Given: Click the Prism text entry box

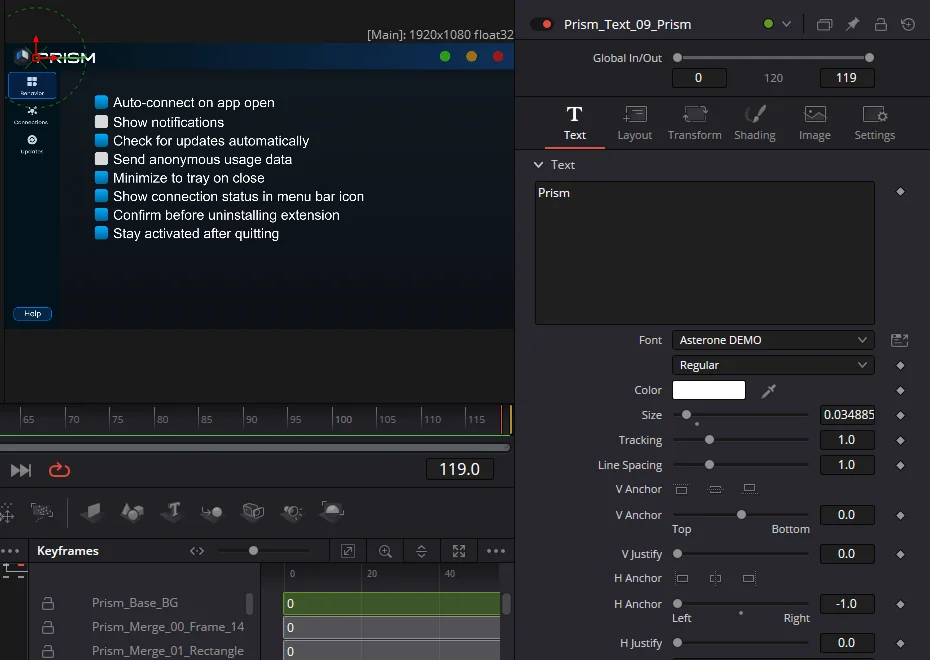Looking at the screenshot, I should tap(705, 253).
